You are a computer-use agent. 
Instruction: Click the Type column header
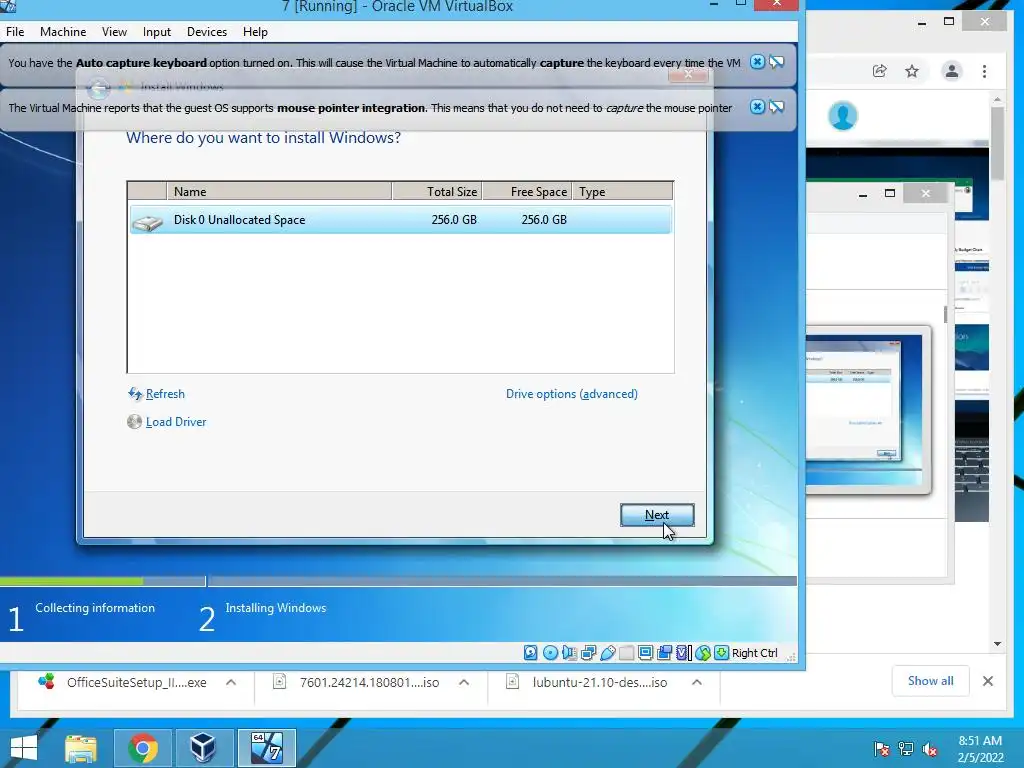pyautogui.click(x=622, y=191)
